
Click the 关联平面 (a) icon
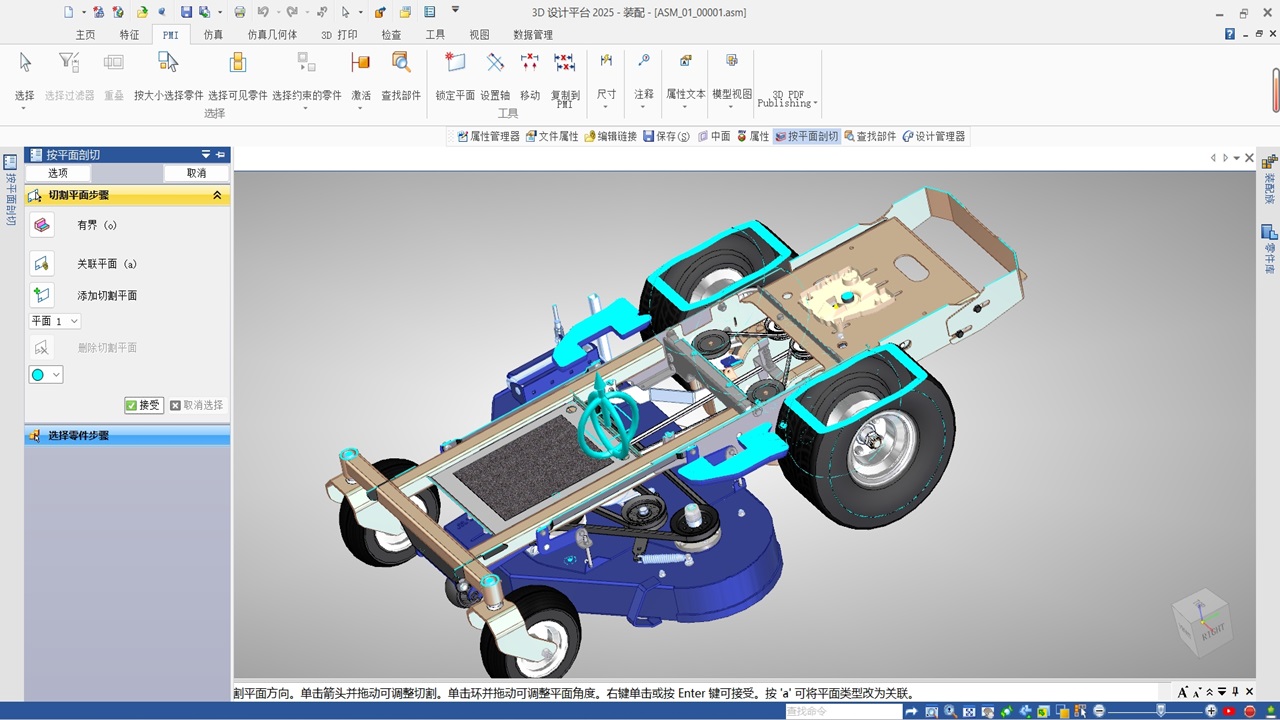(41, 264)
